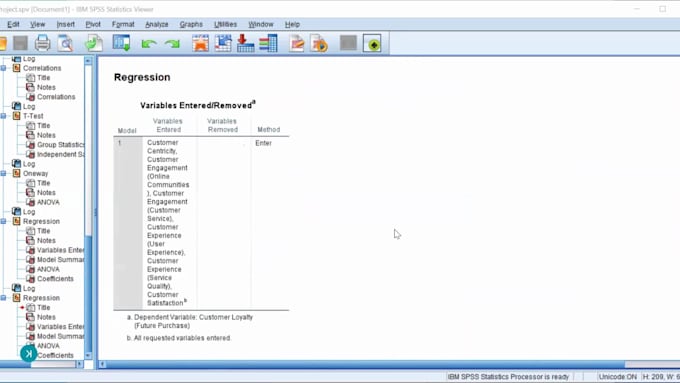680x383 pixels.
Task: Click the Group Statistics table icon
Action: 30,144
